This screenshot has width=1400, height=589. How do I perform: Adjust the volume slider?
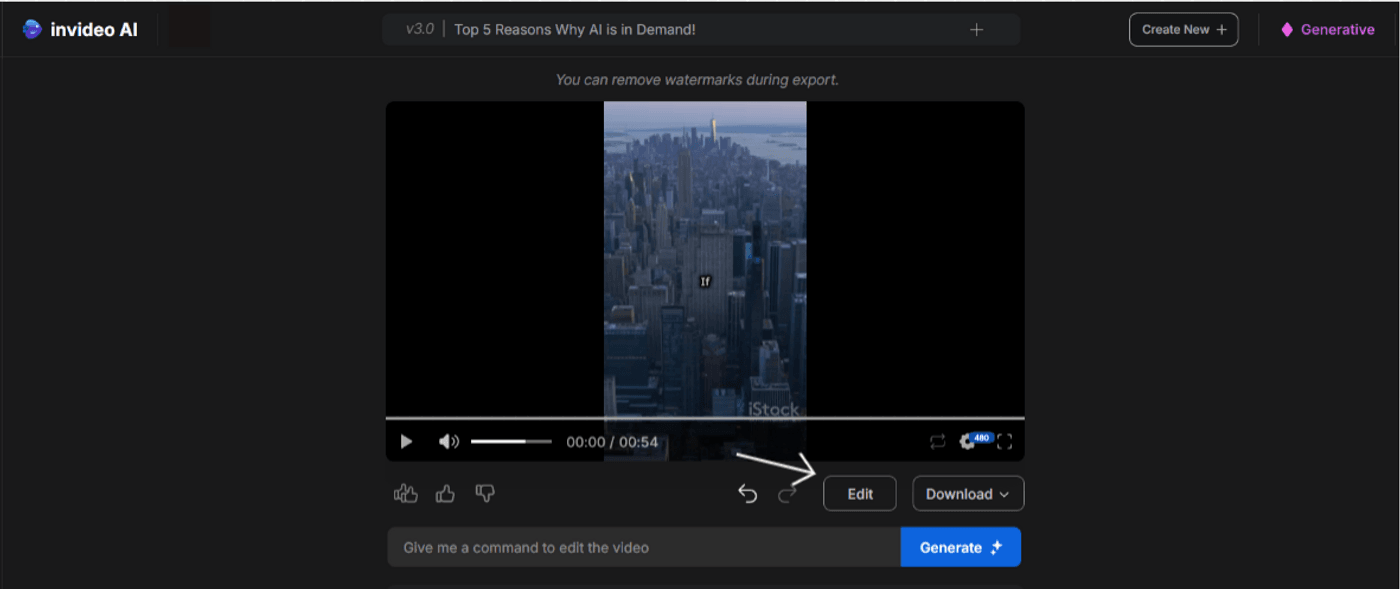tap(512, 440)
